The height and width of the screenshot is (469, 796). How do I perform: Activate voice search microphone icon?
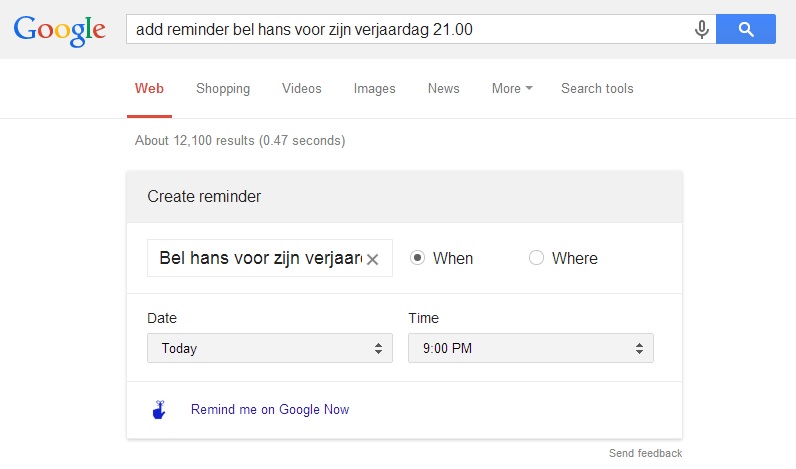[702, 29]
